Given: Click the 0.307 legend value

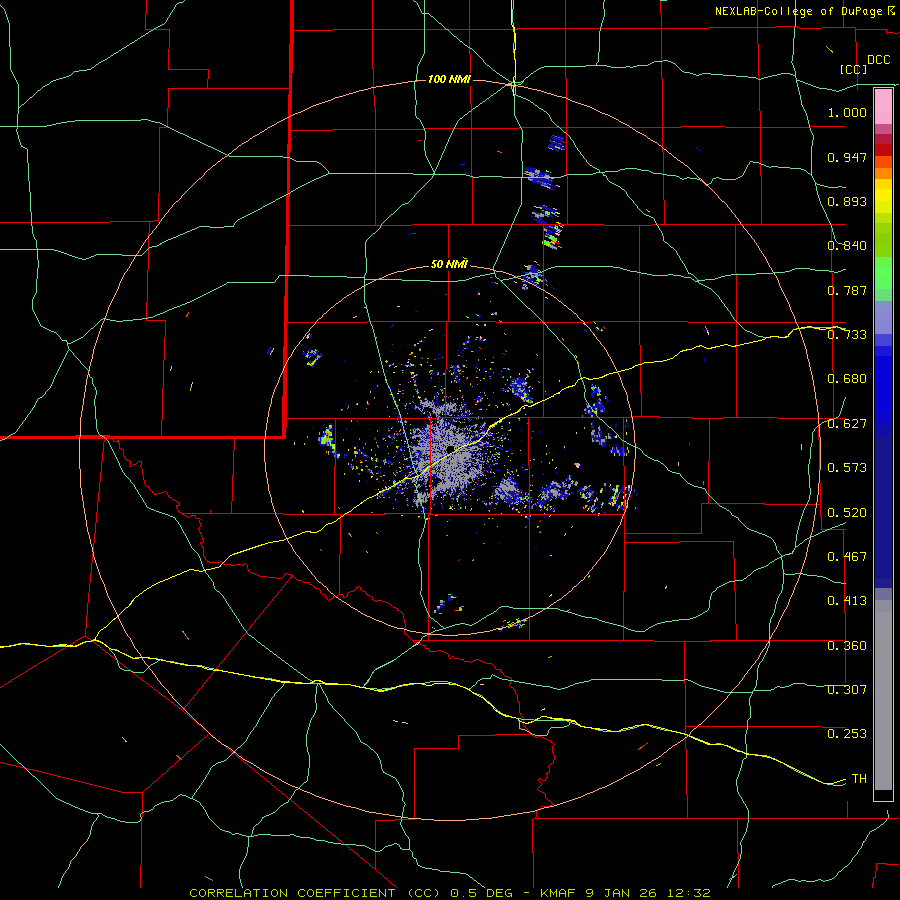Looking at the screenshot, I should click(x=847, y=690).
